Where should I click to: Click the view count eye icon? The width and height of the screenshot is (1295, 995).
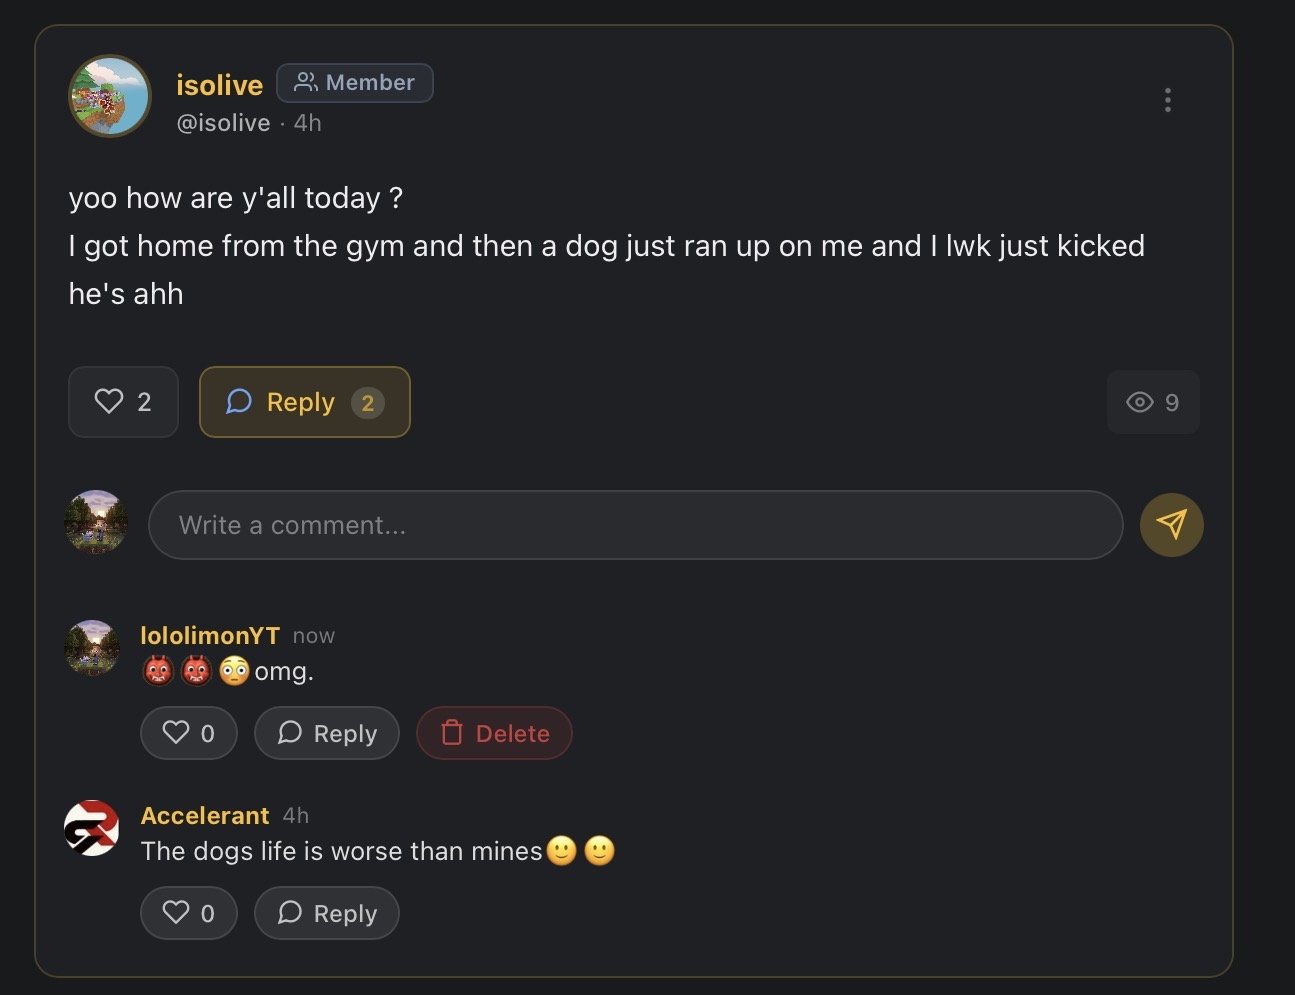pos(1140,402)
